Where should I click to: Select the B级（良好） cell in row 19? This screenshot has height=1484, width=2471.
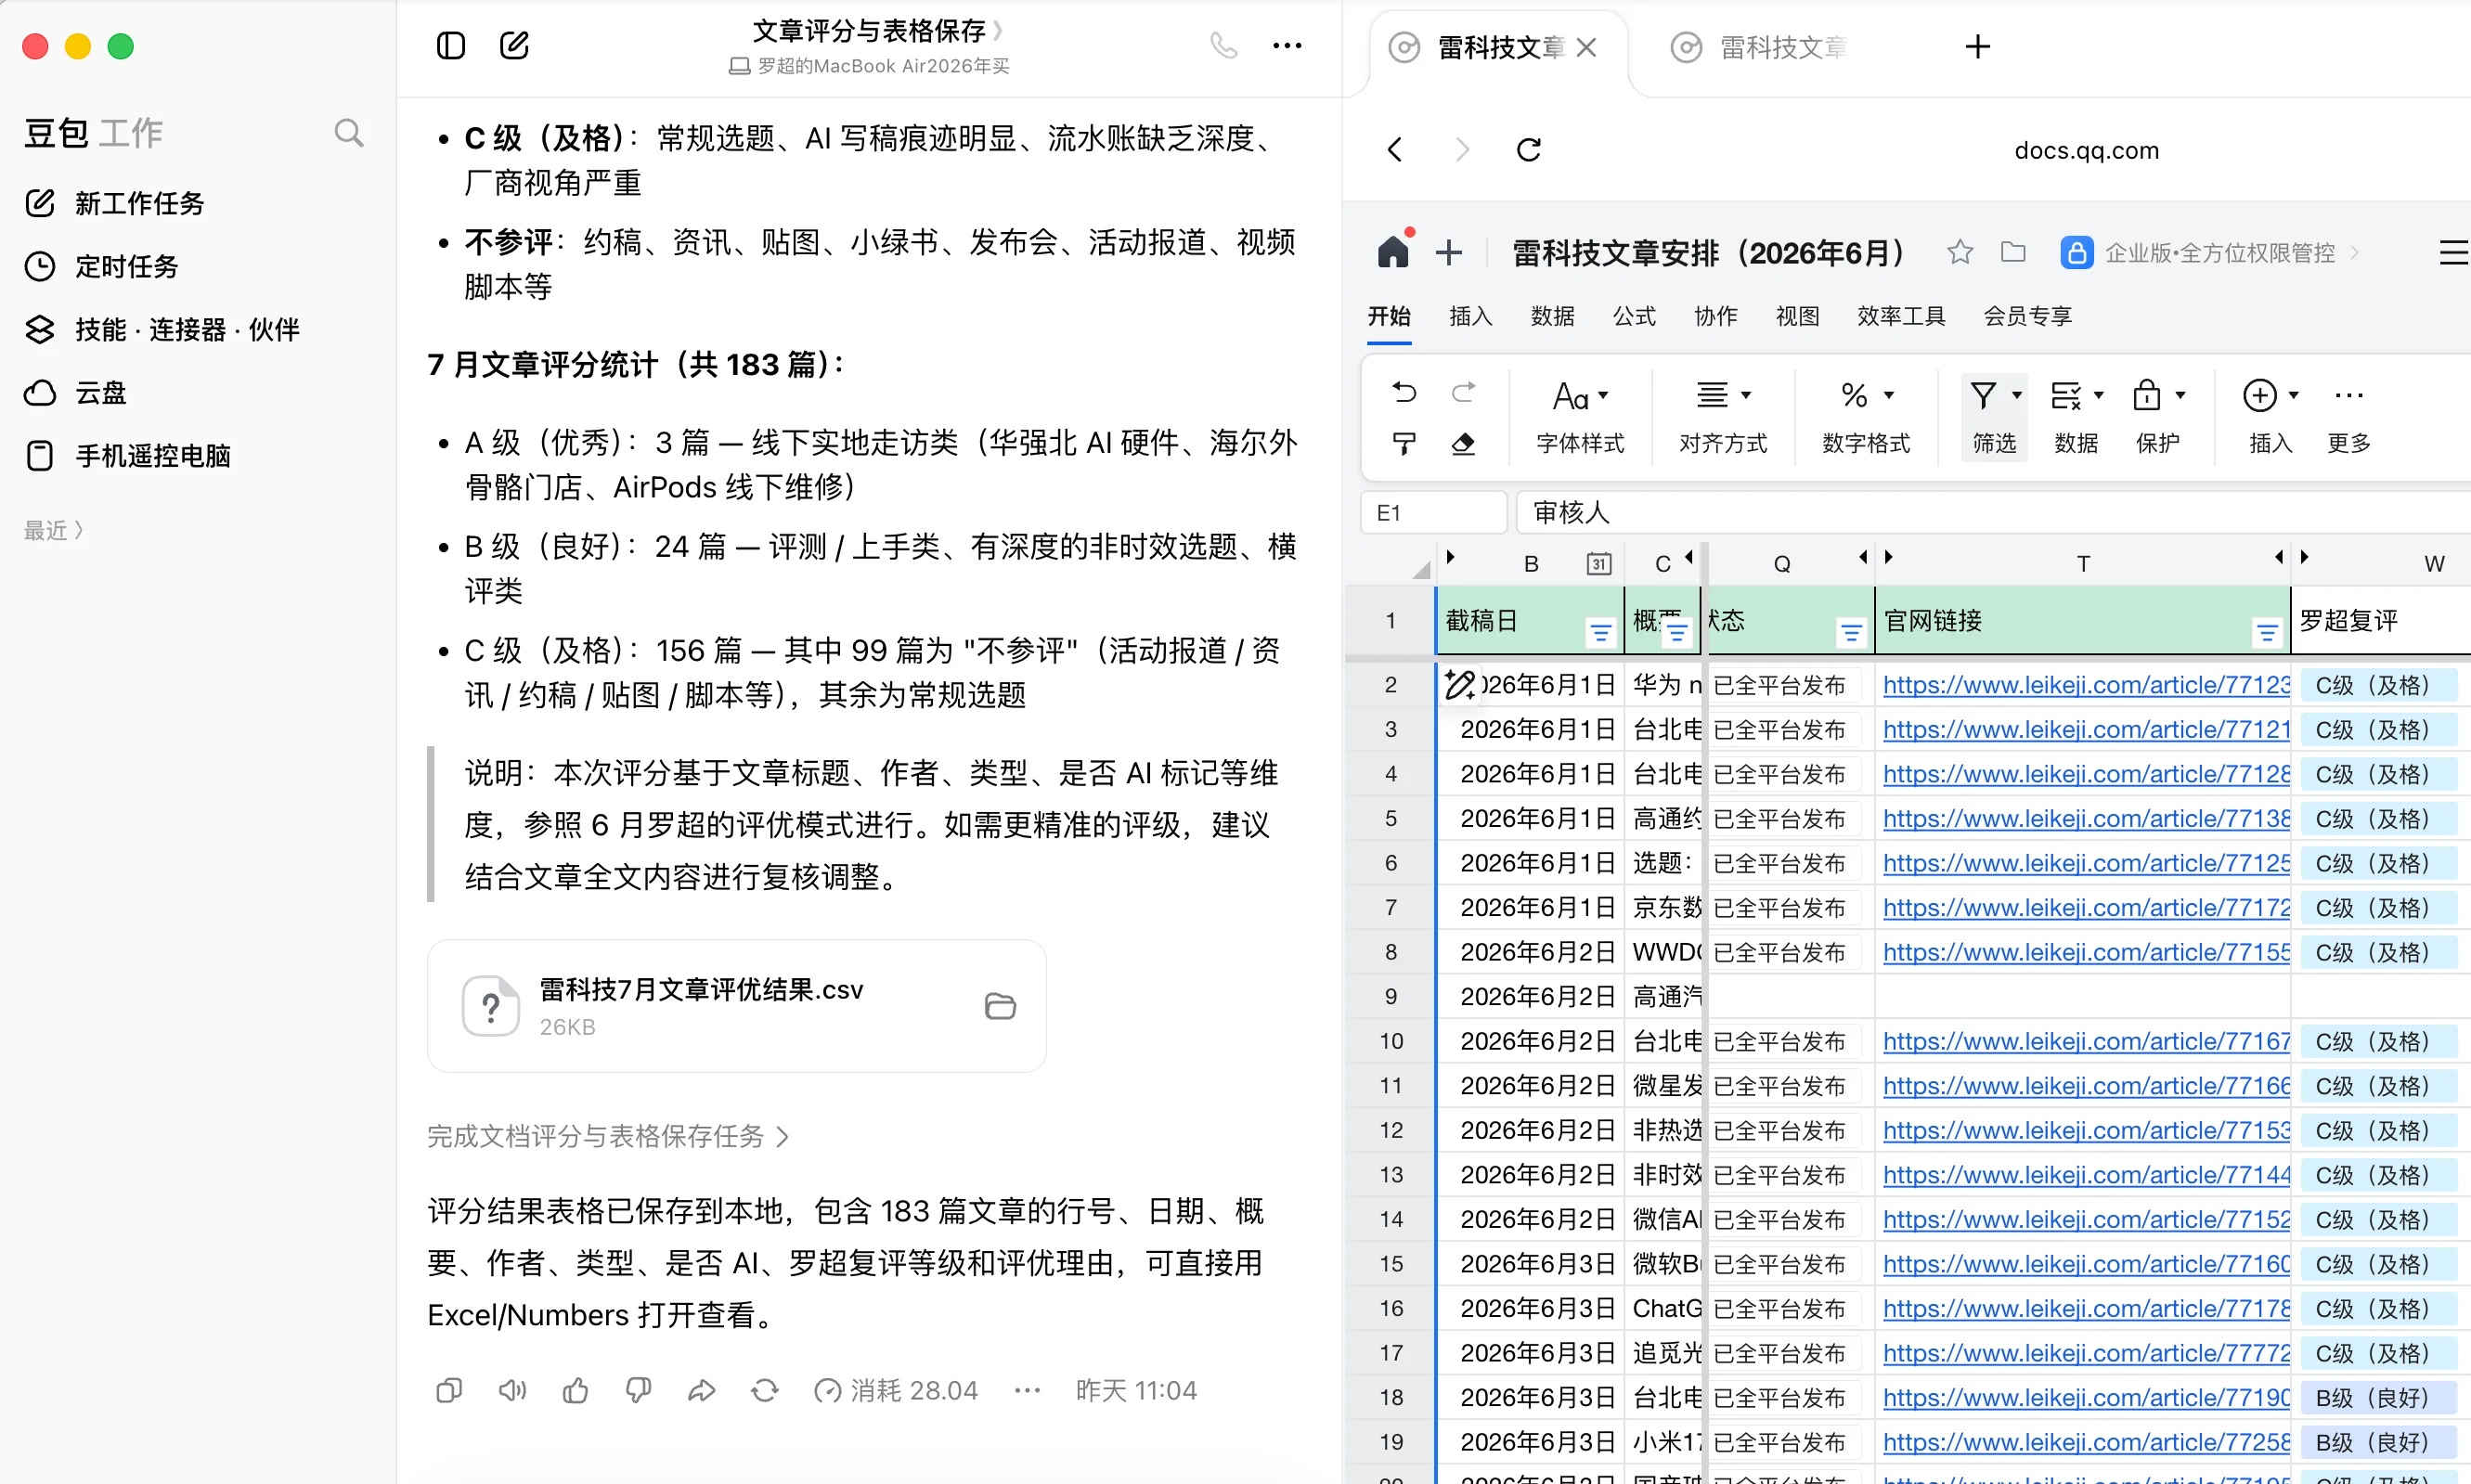coord(2380,1442)
